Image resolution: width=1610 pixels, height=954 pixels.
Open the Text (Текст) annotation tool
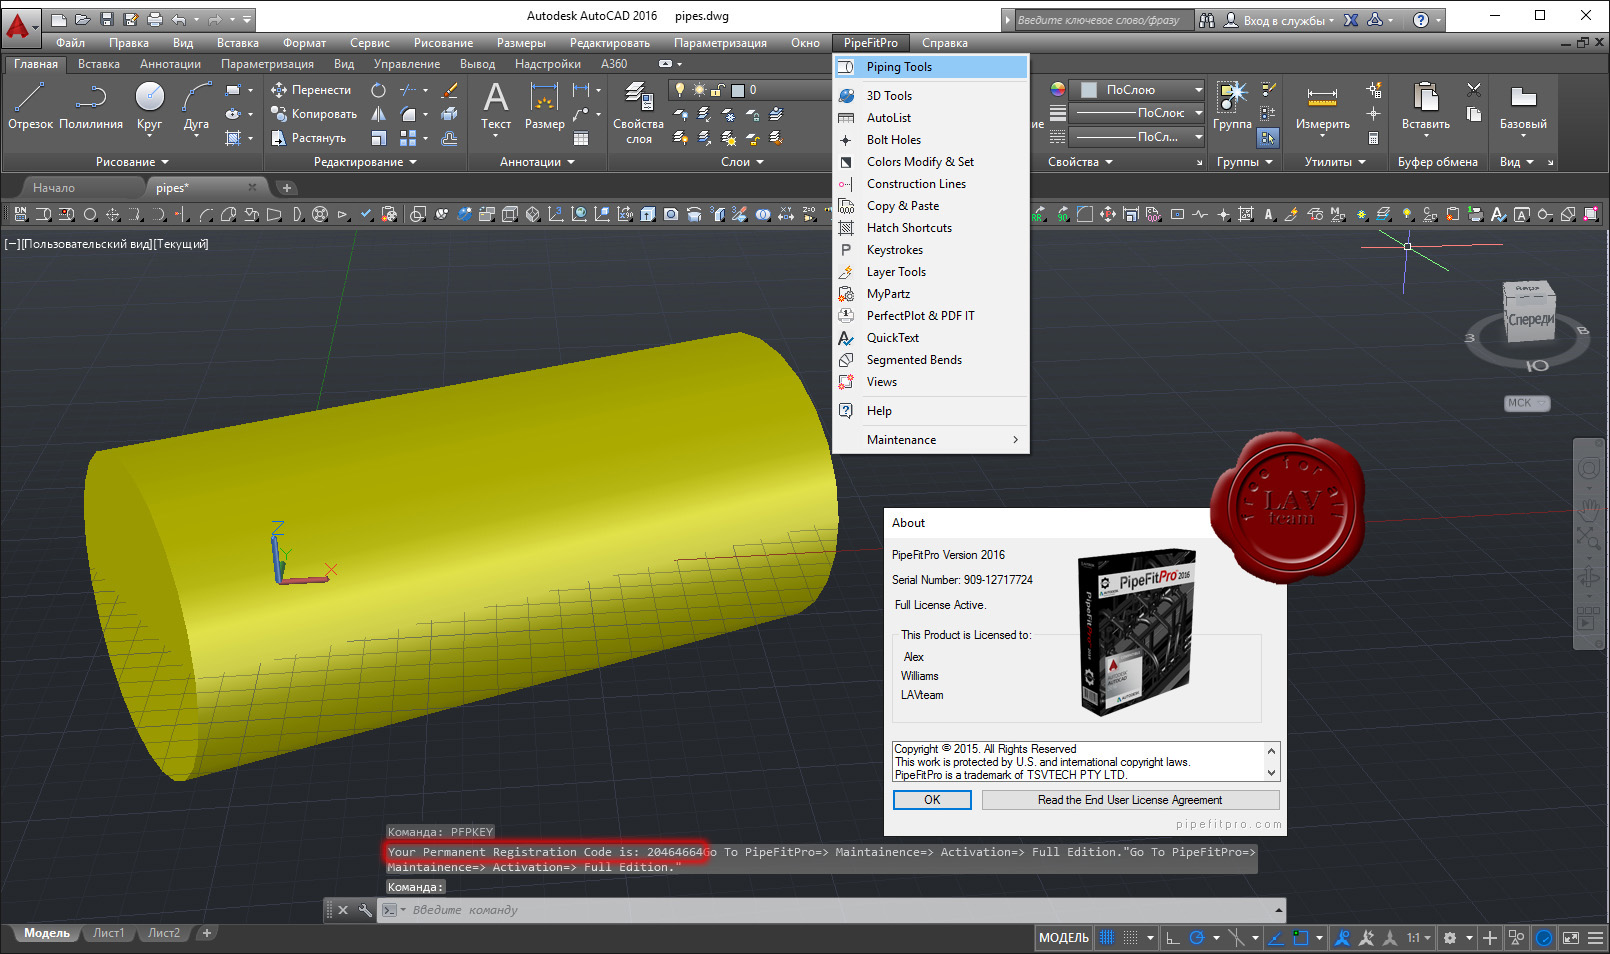496,106
